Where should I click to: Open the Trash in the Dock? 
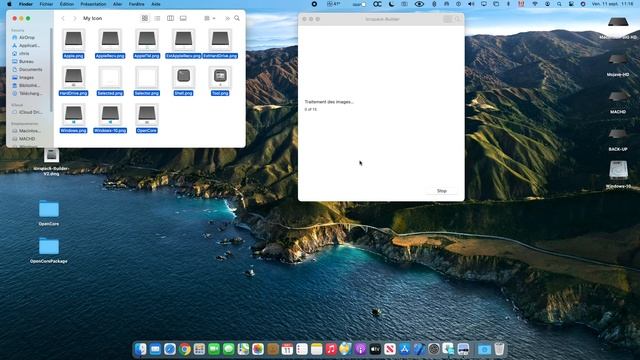(499, 349)
